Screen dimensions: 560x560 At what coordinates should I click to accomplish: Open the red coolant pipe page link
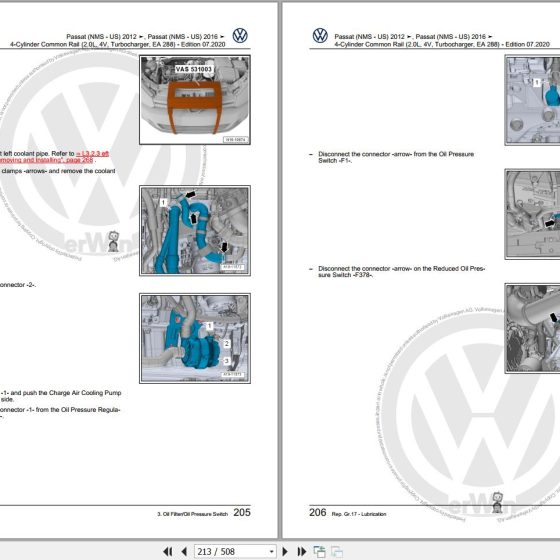54,157
